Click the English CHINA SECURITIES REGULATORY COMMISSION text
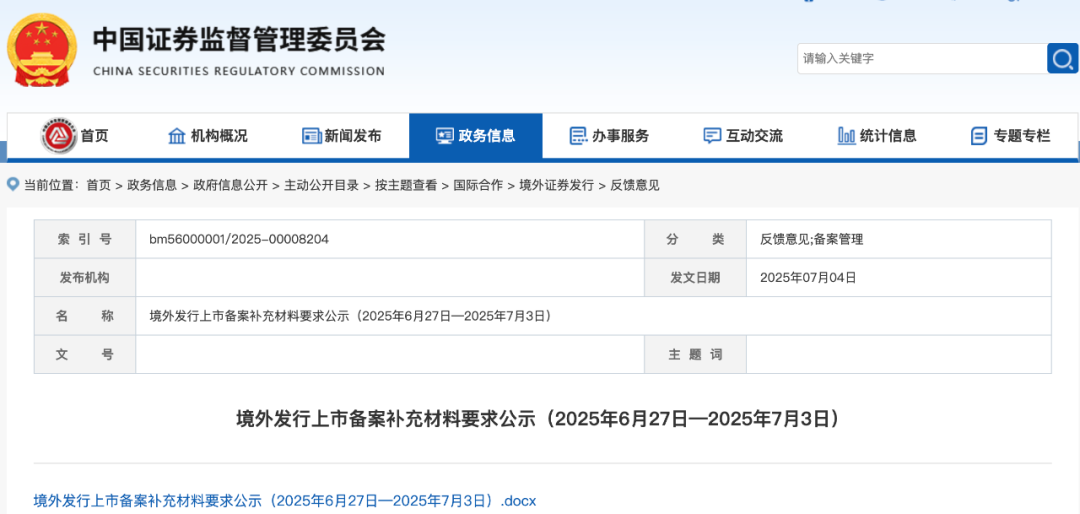1080x514 pixels. [x=238, y=71]
